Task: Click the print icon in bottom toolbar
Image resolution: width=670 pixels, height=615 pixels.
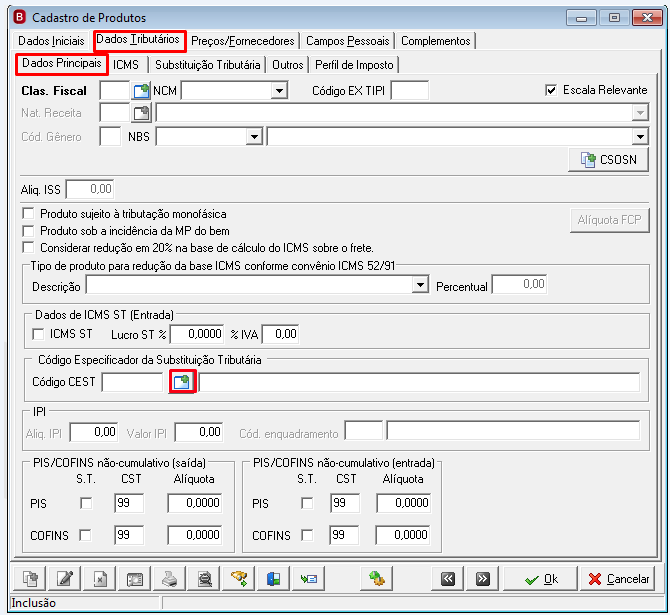Action: coord(170,579)
